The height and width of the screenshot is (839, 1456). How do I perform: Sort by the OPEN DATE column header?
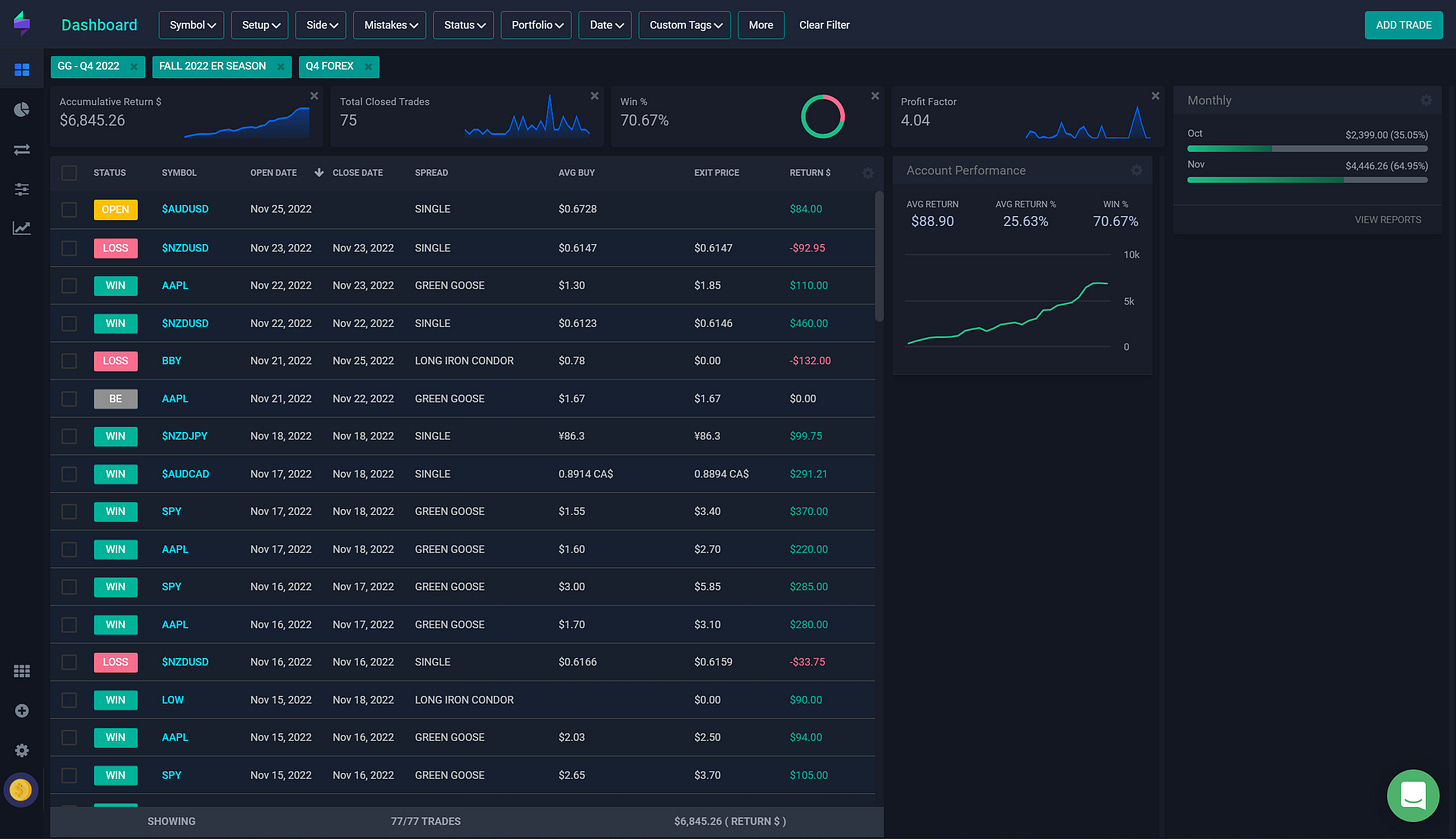click(x=274, y=173)
